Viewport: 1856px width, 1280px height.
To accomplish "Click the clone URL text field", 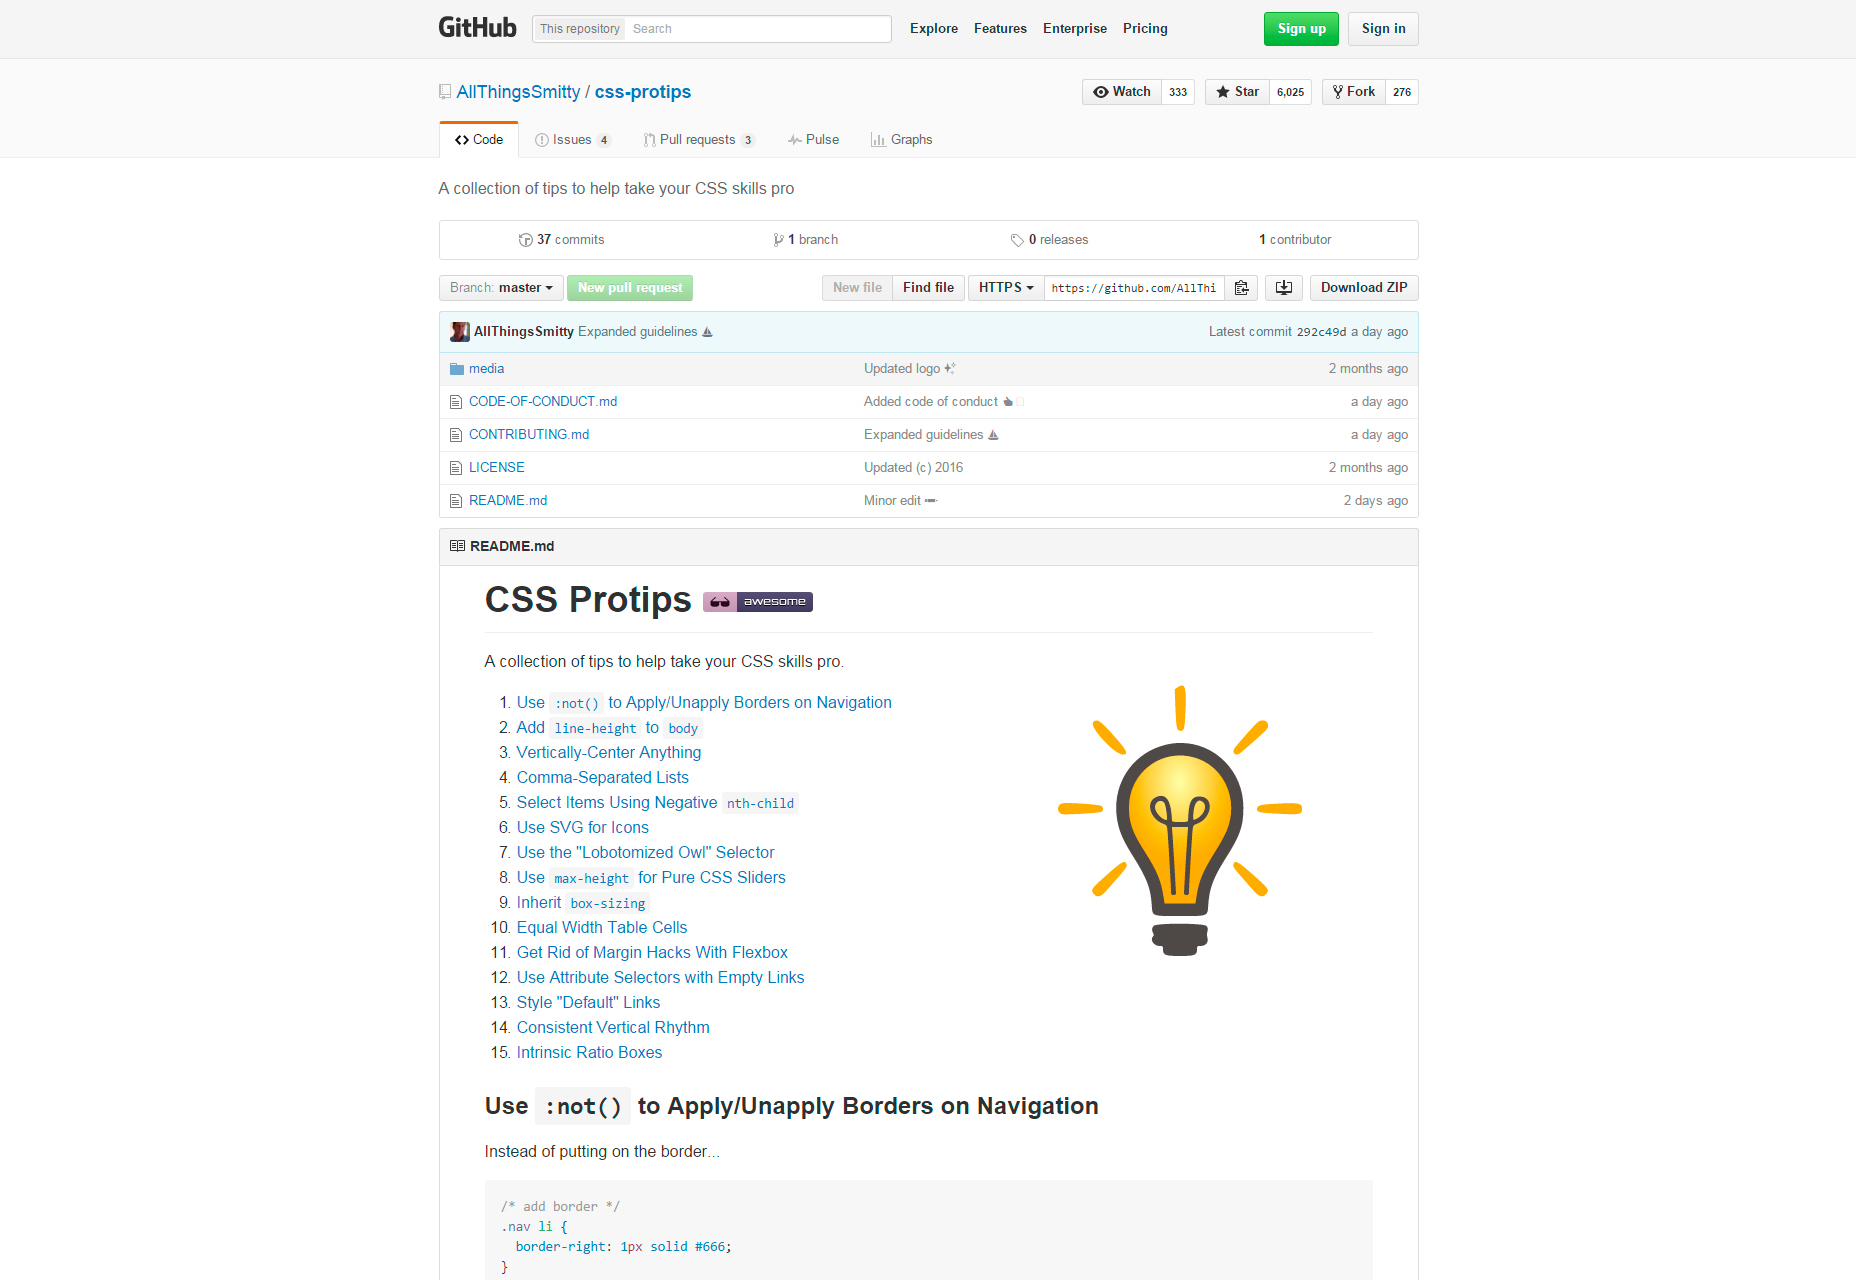I will tap(1134, 288).
